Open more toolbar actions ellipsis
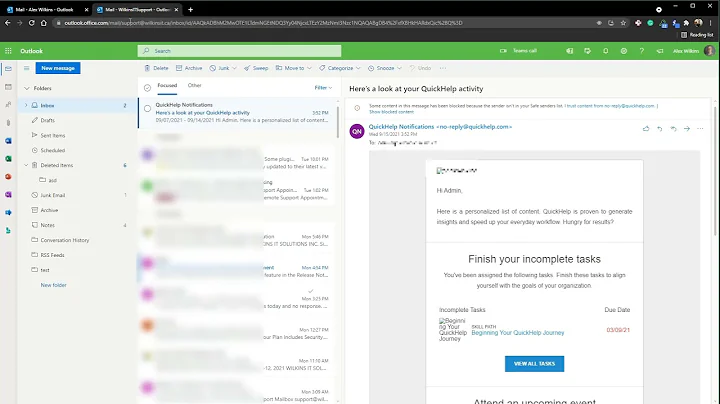 tap(443, 68)
